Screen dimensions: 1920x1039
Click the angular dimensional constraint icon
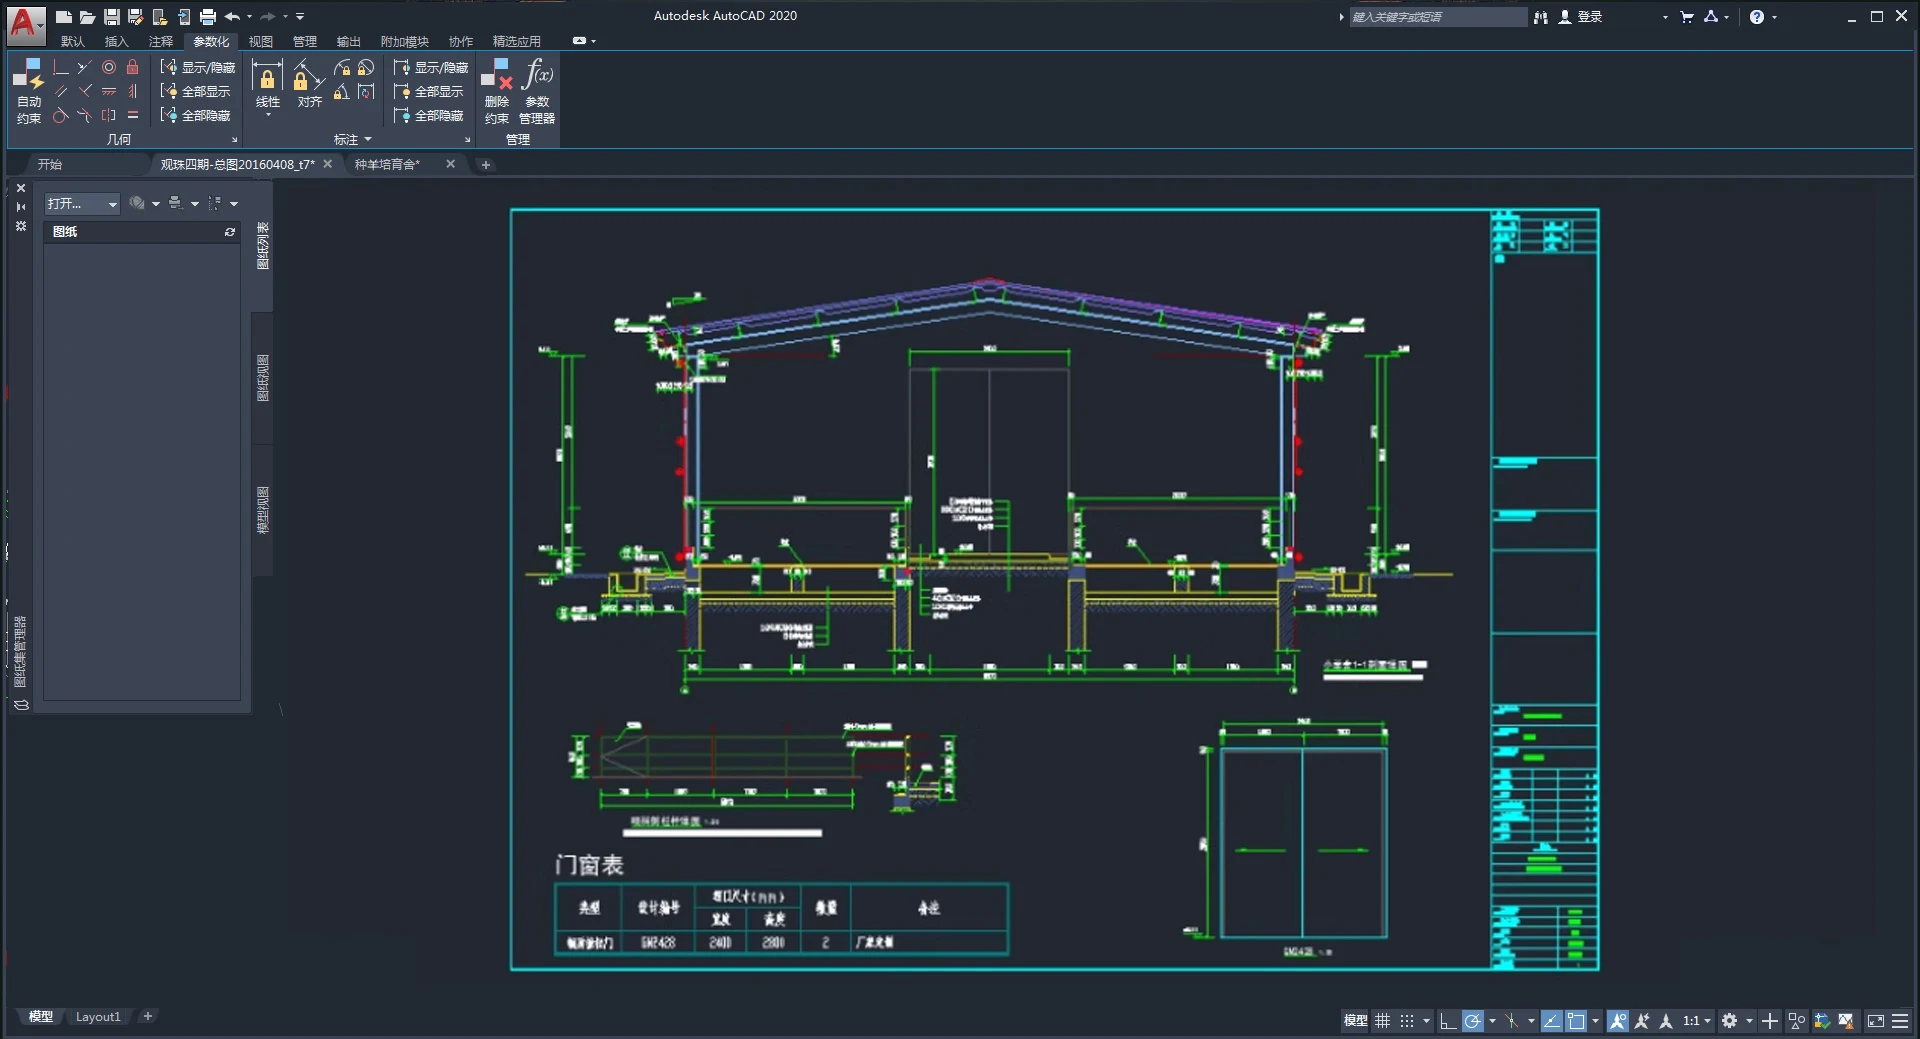pos(342,92)
